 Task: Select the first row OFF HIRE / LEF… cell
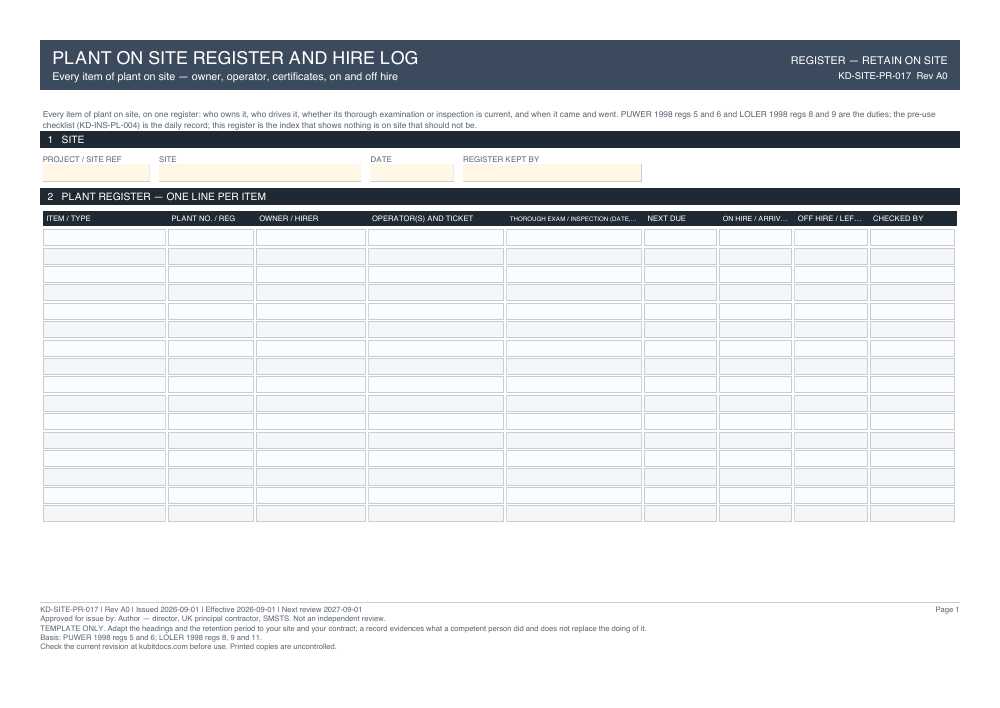point(831,238)
